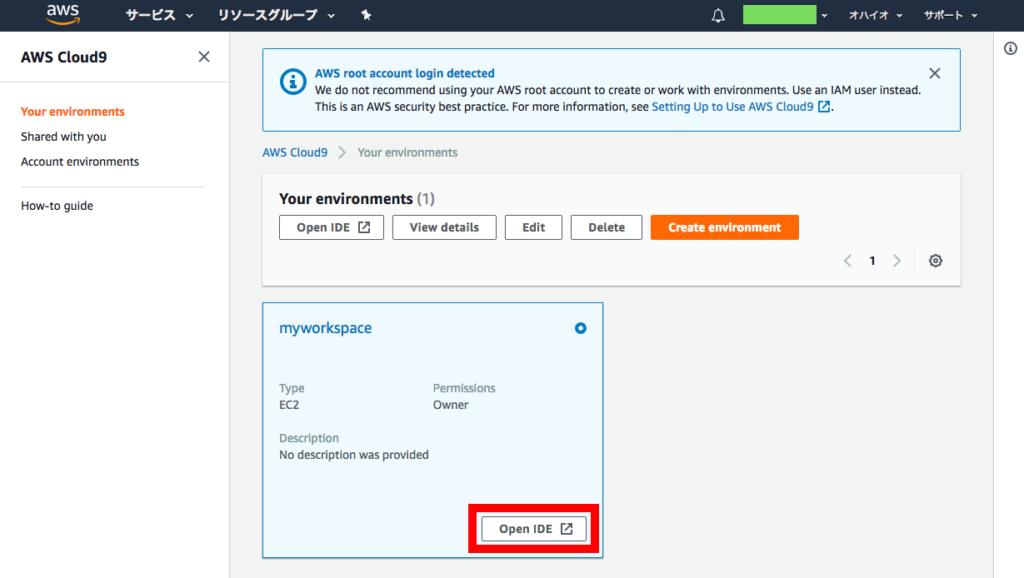This screenshot has height=578, width=1024.
Task: Open the How-to guide link
Action: 57,206
